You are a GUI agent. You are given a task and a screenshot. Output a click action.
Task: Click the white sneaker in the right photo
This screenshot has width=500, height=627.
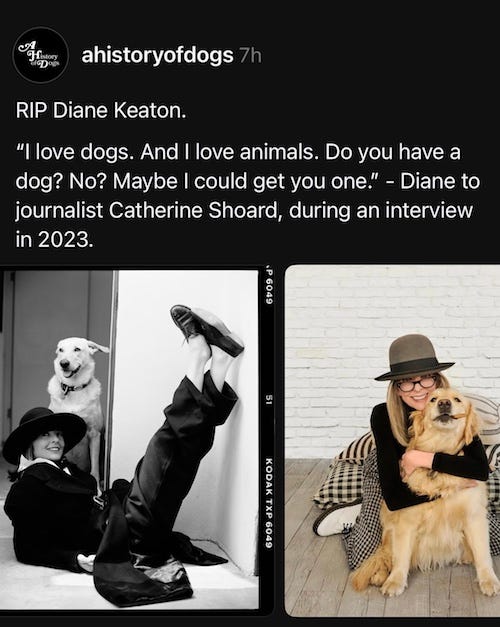(336, 519)
